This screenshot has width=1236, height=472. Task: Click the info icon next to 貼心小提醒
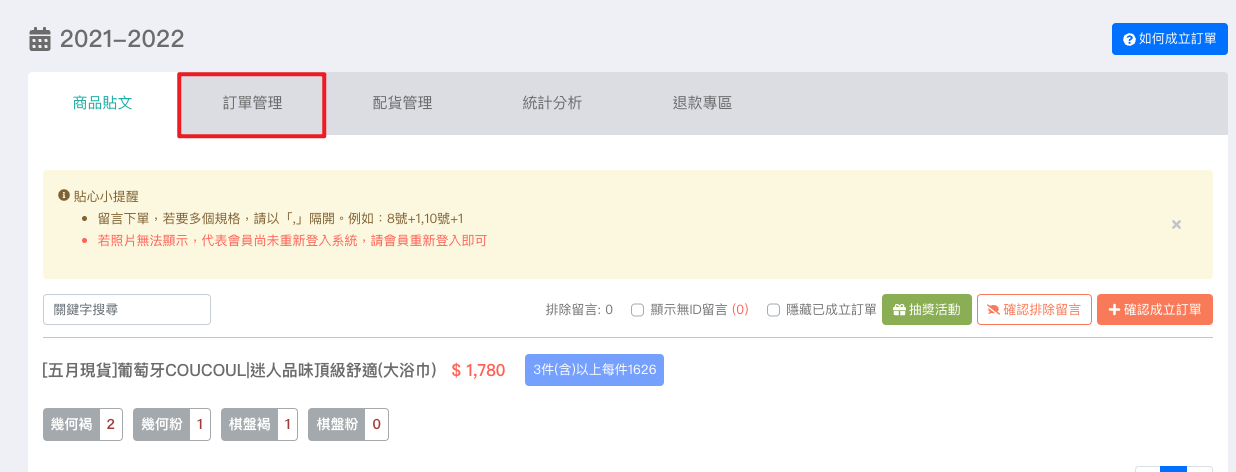click(63, 196)
